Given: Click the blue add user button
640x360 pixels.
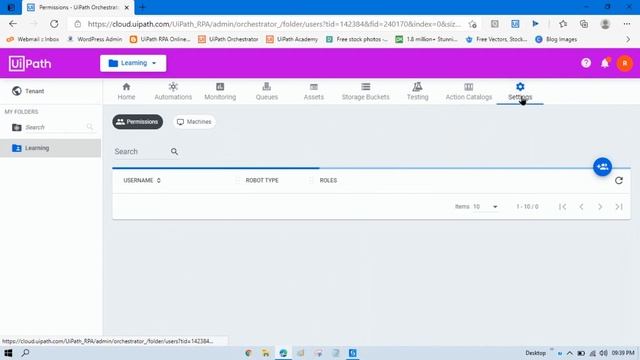Looking at the screenshot, I should coord(602,167).
